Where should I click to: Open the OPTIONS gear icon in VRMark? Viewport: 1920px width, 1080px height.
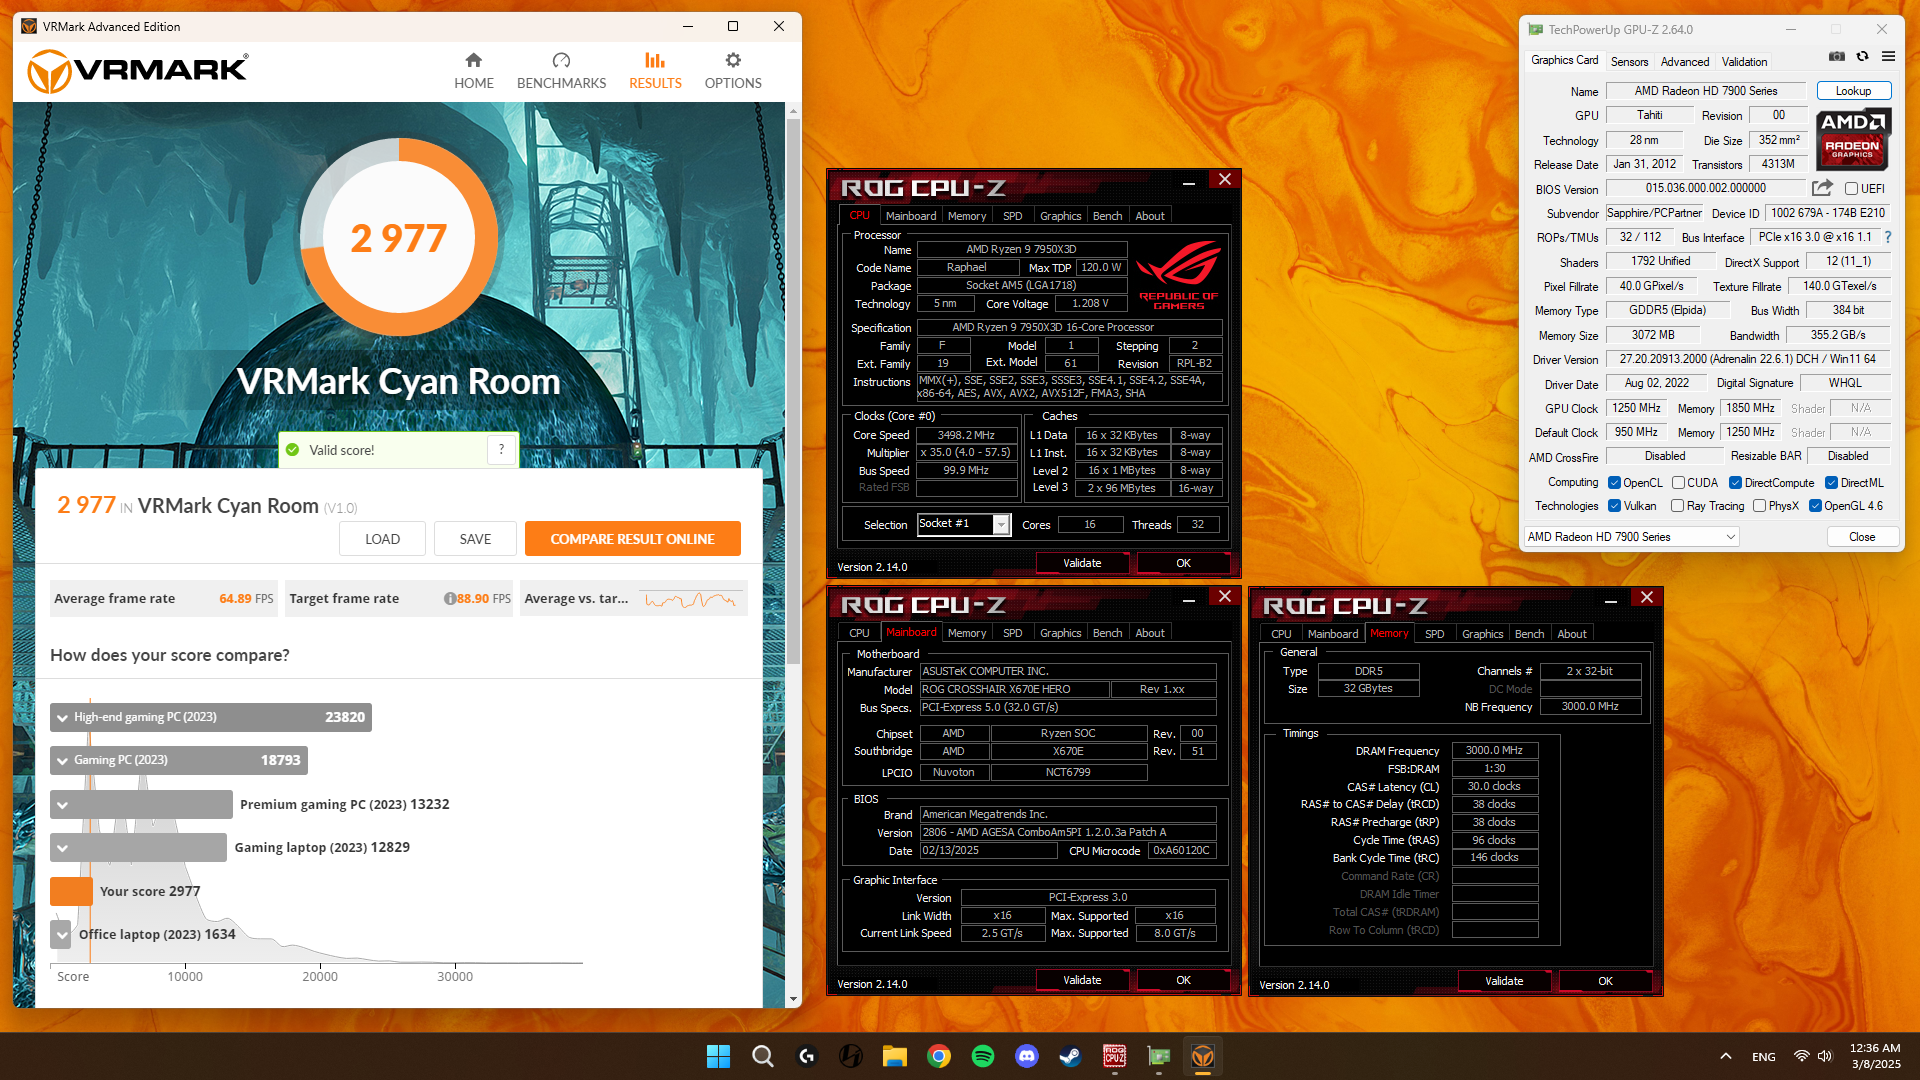coord(733,60)
